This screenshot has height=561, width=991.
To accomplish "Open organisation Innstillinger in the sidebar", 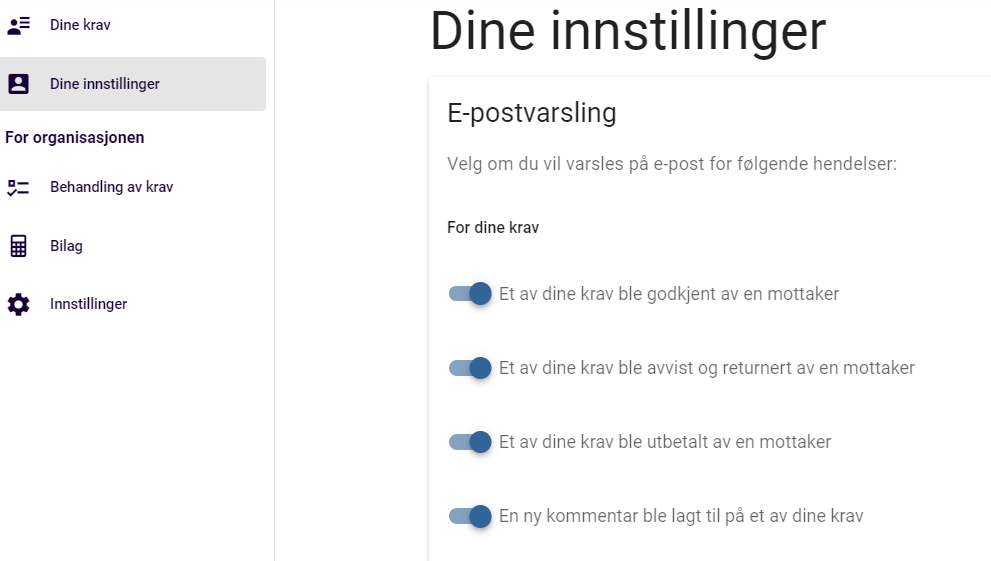I will click(133, 305).
